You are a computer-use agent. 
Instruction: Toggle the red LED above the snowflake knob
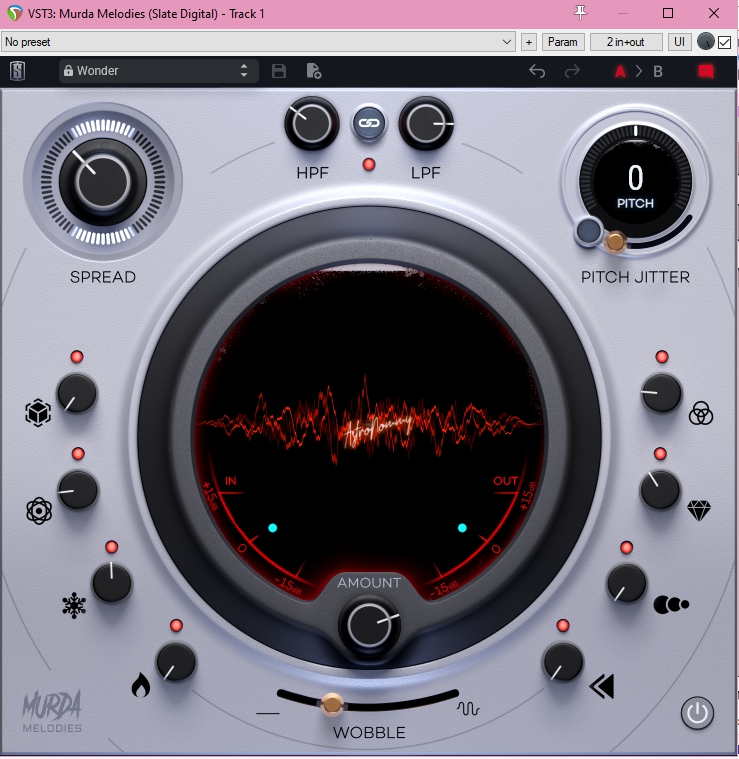(x=112, y=547)
